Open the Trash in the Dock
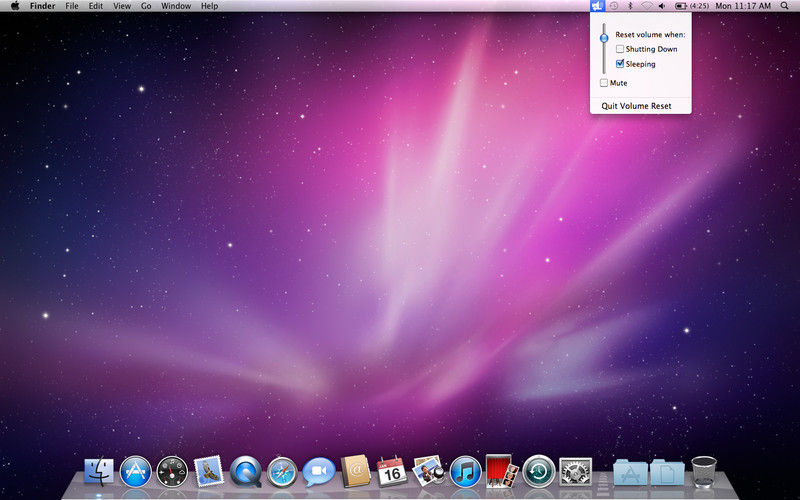800x500 pixels. click(704, 471)
